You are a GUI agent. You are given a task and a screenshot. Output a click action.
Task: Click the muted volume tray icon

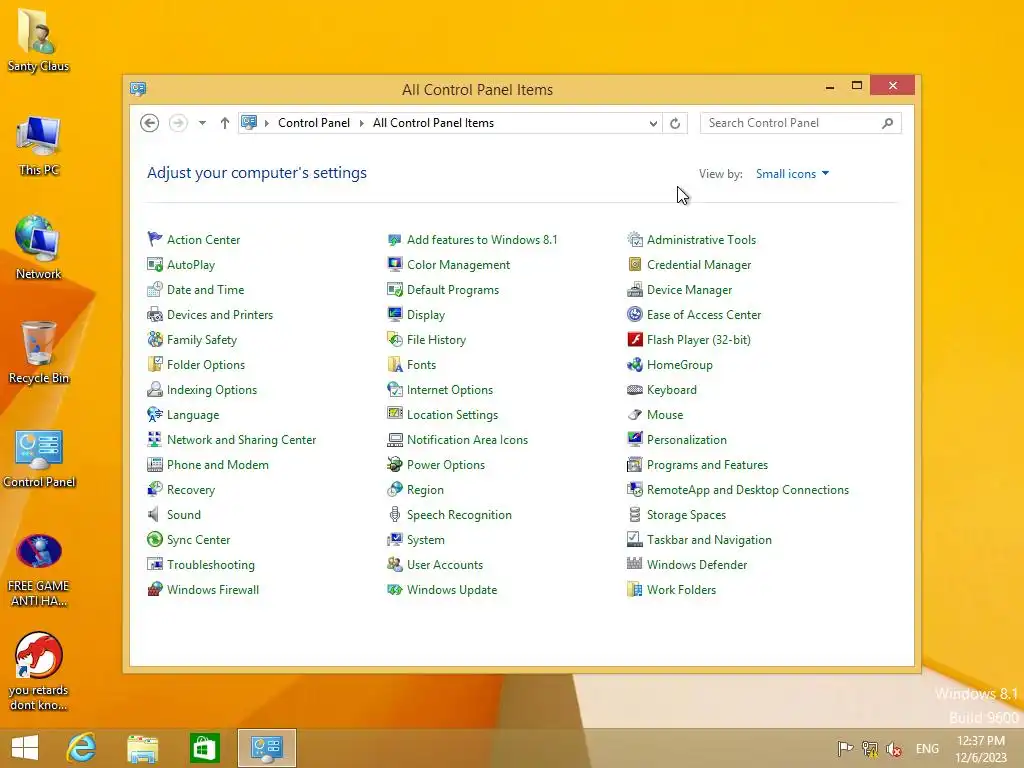(894, 748)
